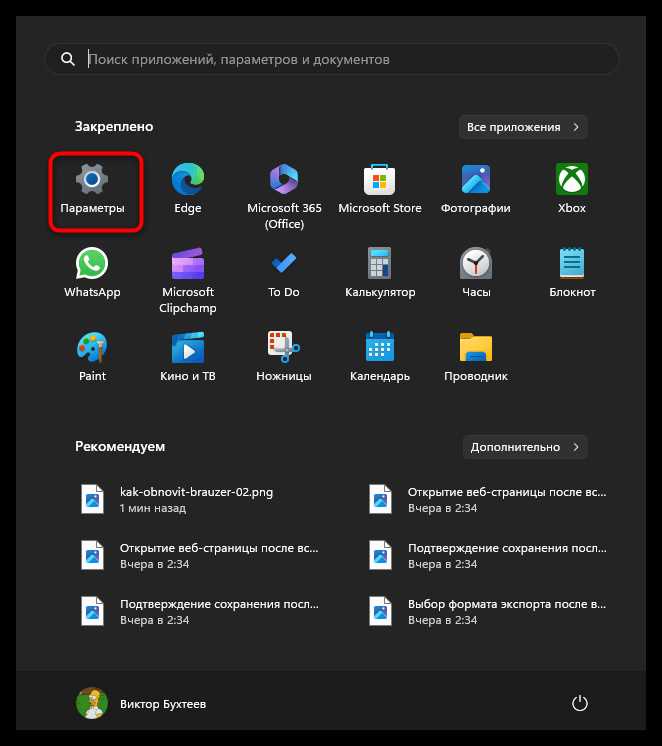Launch WhatsApp from pinned apps

(x=92, y=273)
